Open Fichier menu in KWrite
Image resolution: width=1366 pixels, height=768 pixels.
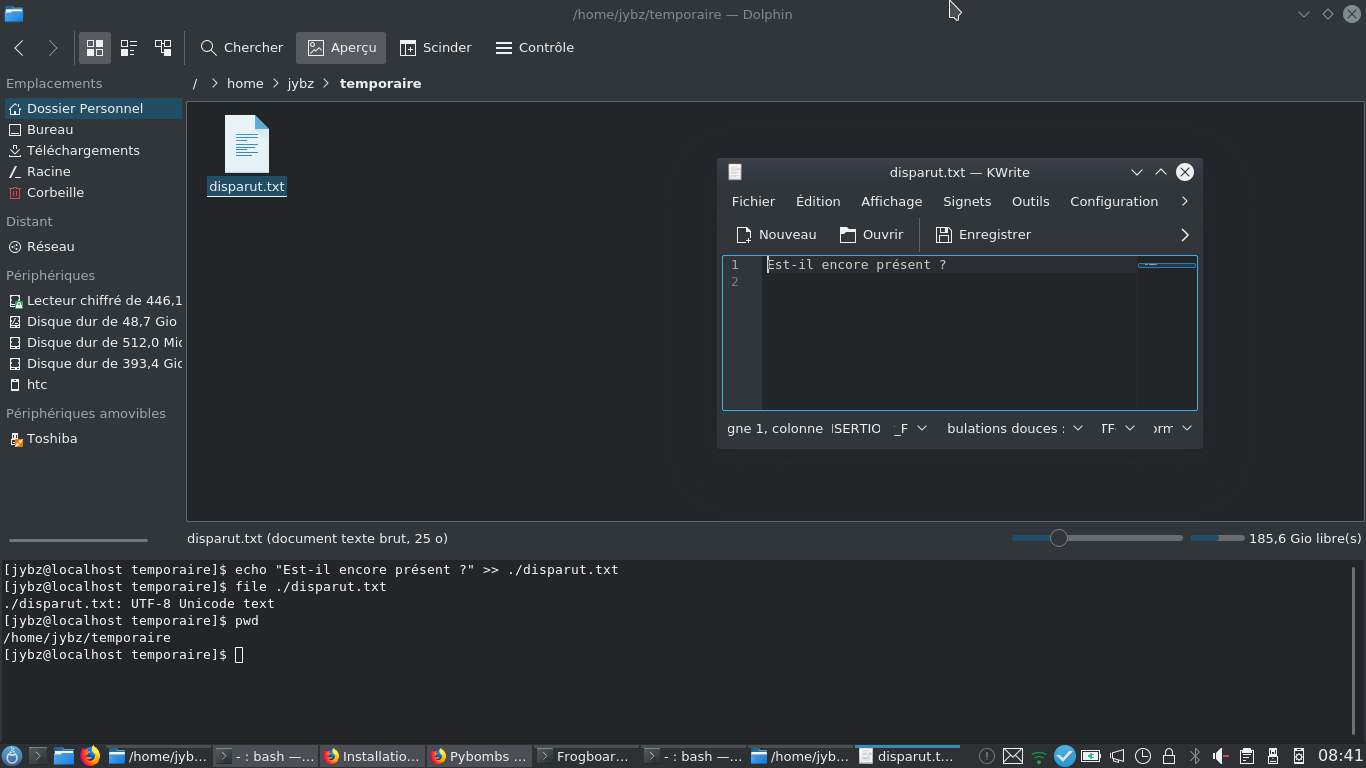[x=753, y=201]
